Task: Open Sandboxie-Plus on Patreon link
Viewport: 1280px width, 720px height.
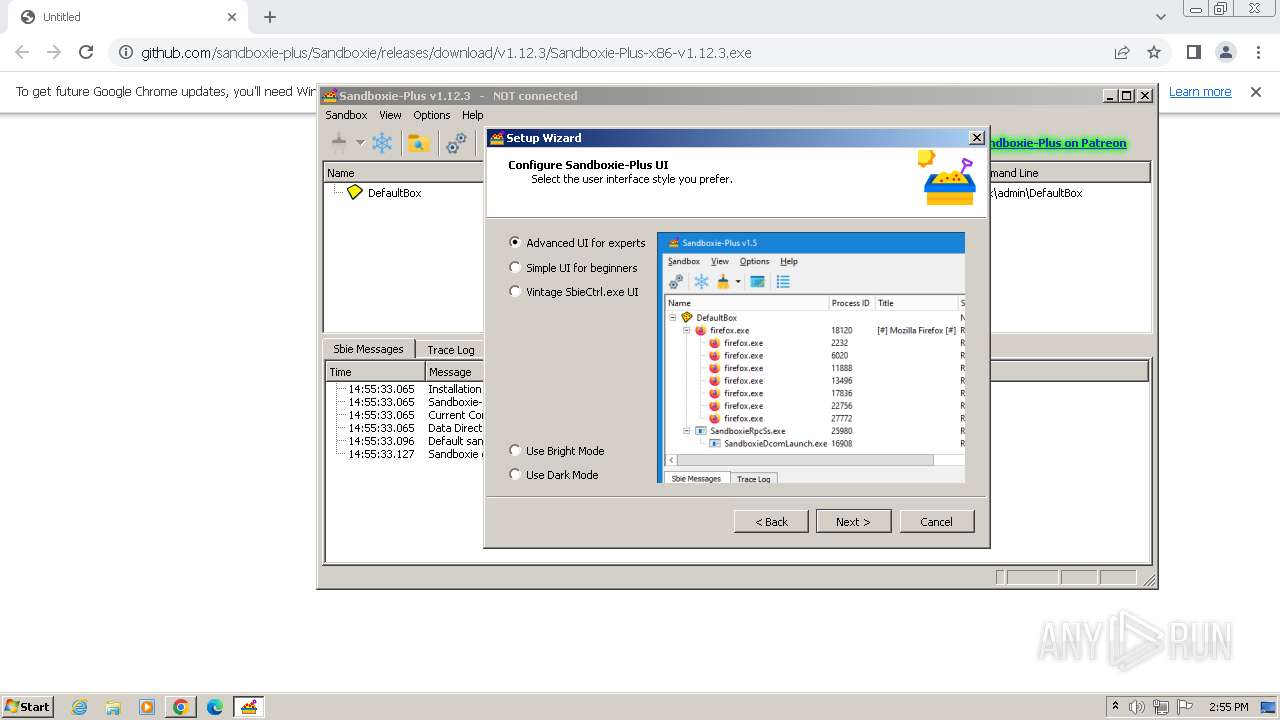Action: 1057,143
